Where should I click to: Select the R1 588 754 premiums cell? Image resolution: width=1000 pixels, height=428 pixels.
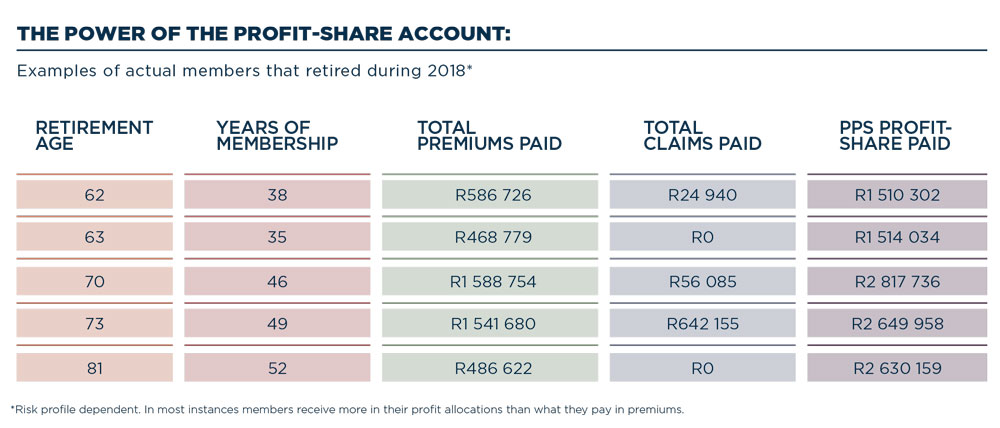point(489,282)
